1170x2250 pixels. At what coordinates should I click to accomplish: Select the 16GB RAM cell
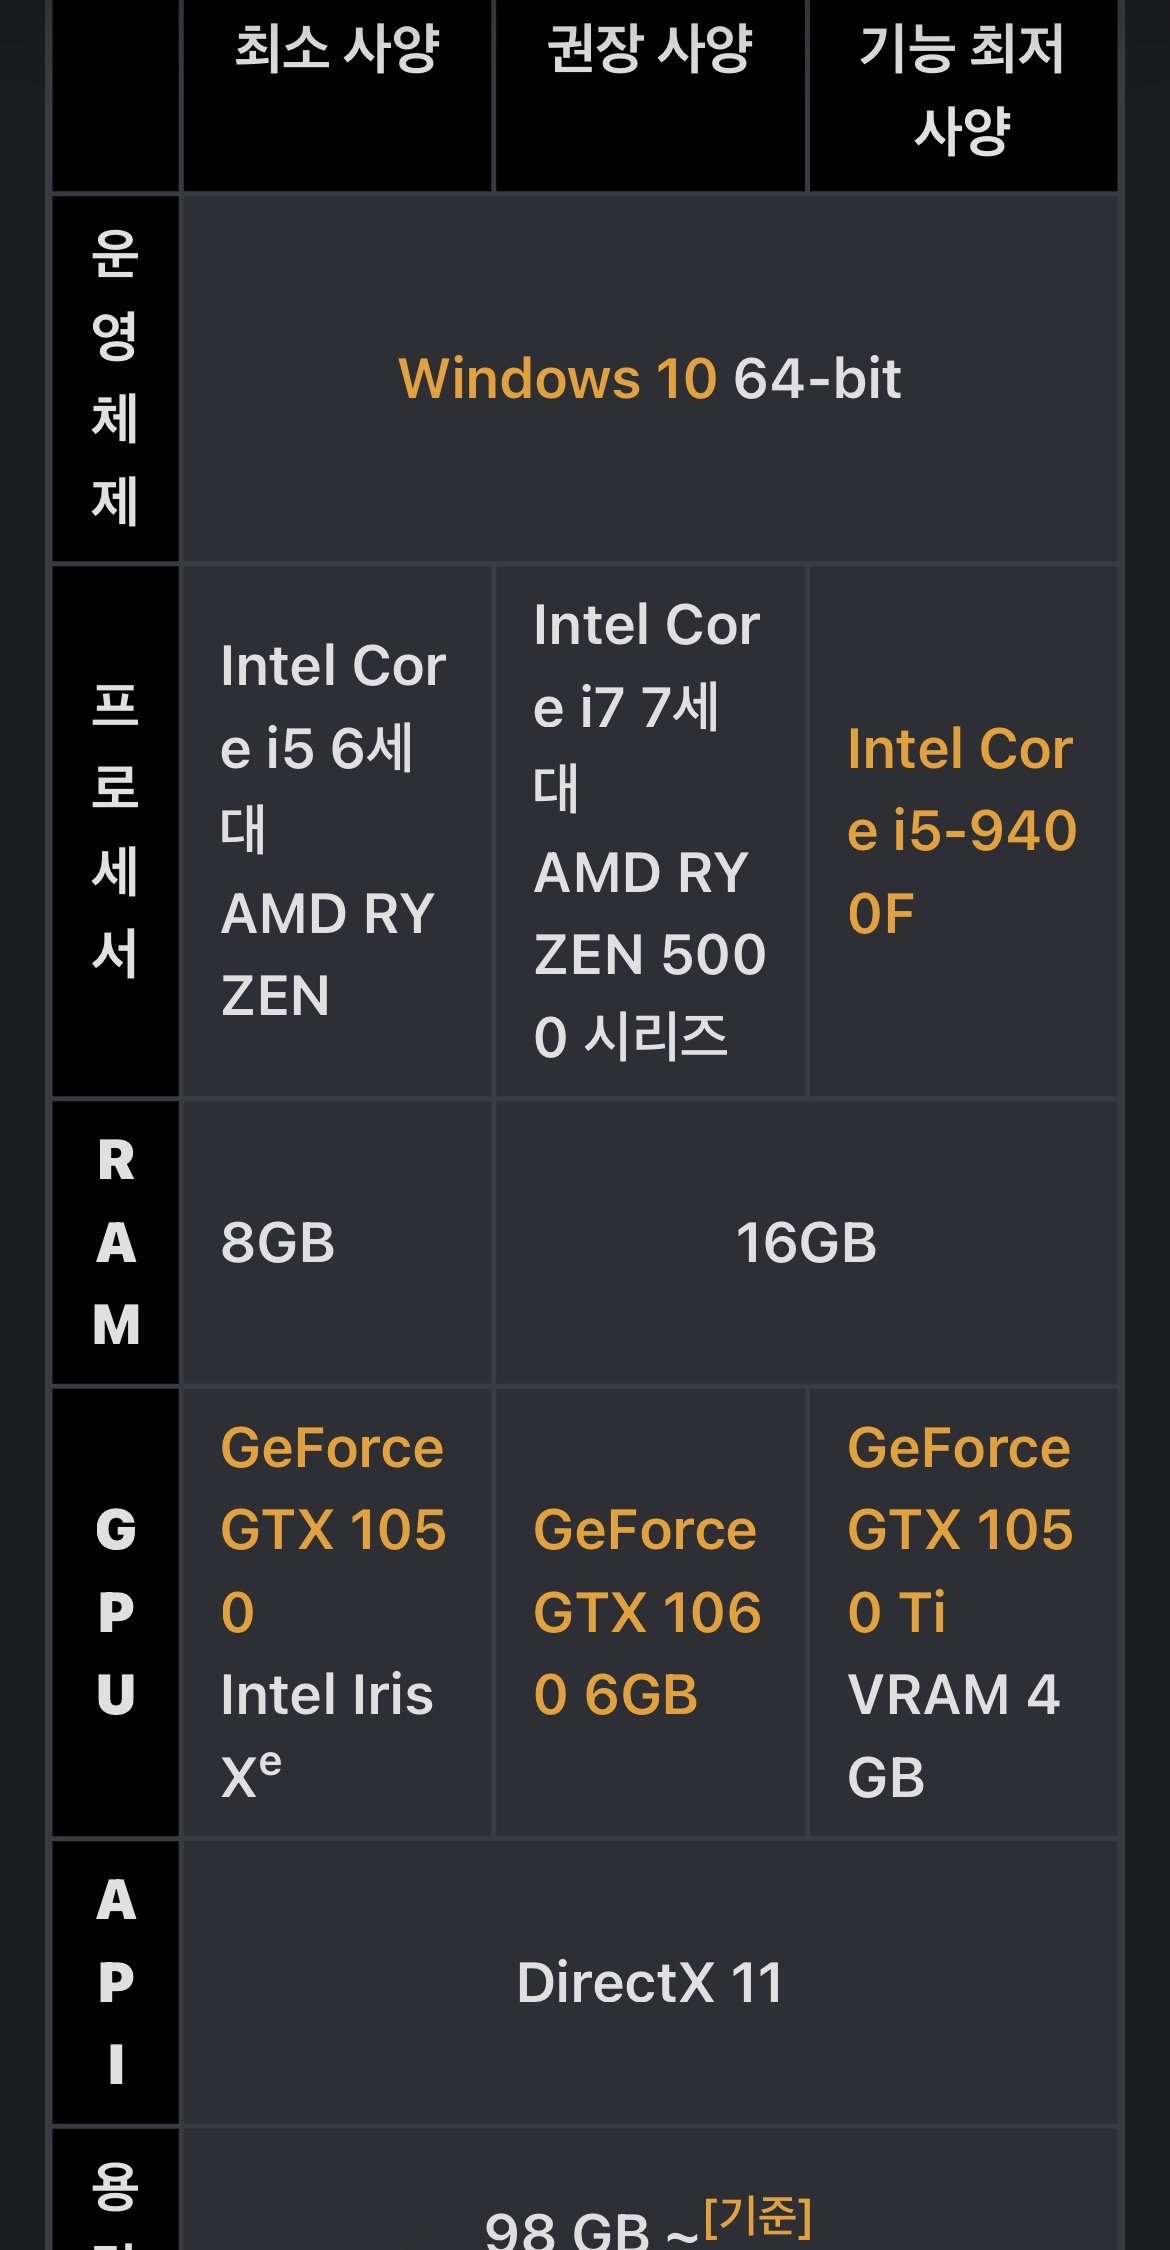(806, 1243)
